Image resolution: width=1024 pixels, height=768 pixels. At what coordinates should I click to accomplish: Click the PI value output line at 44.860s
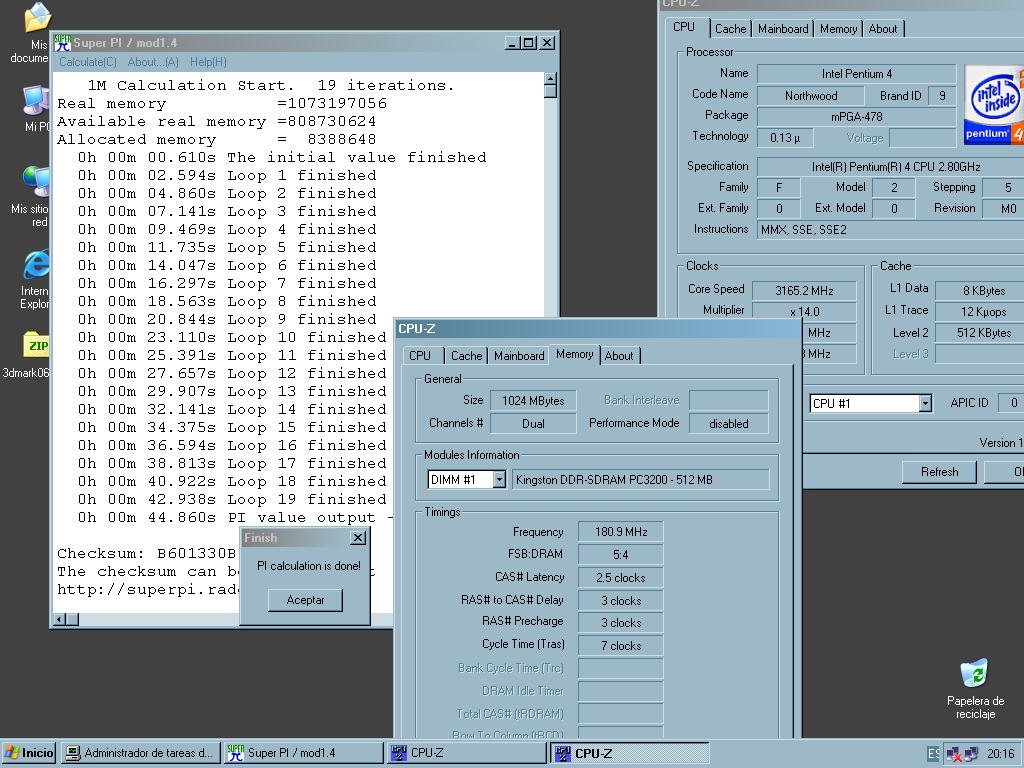(x=234, y=517)
